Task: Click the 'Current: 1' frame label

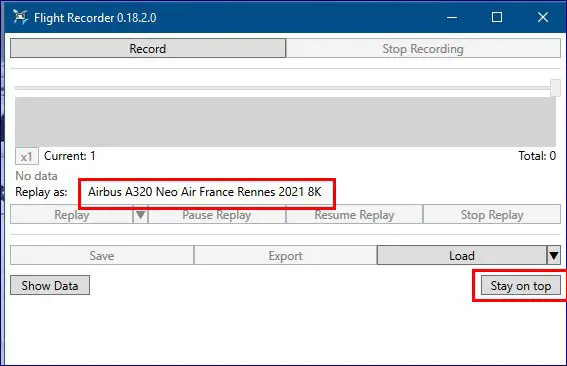Action: [x=70, y=156]
